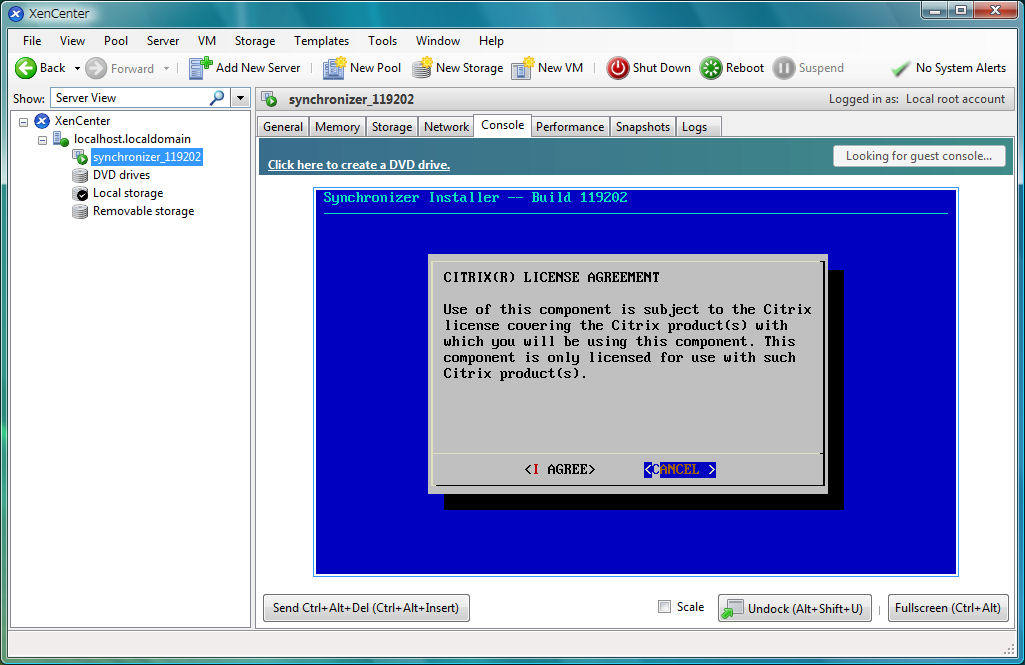The image size is (1025, 665).
Task: Select Local storage label in the tree
Action: pos(128,194)
